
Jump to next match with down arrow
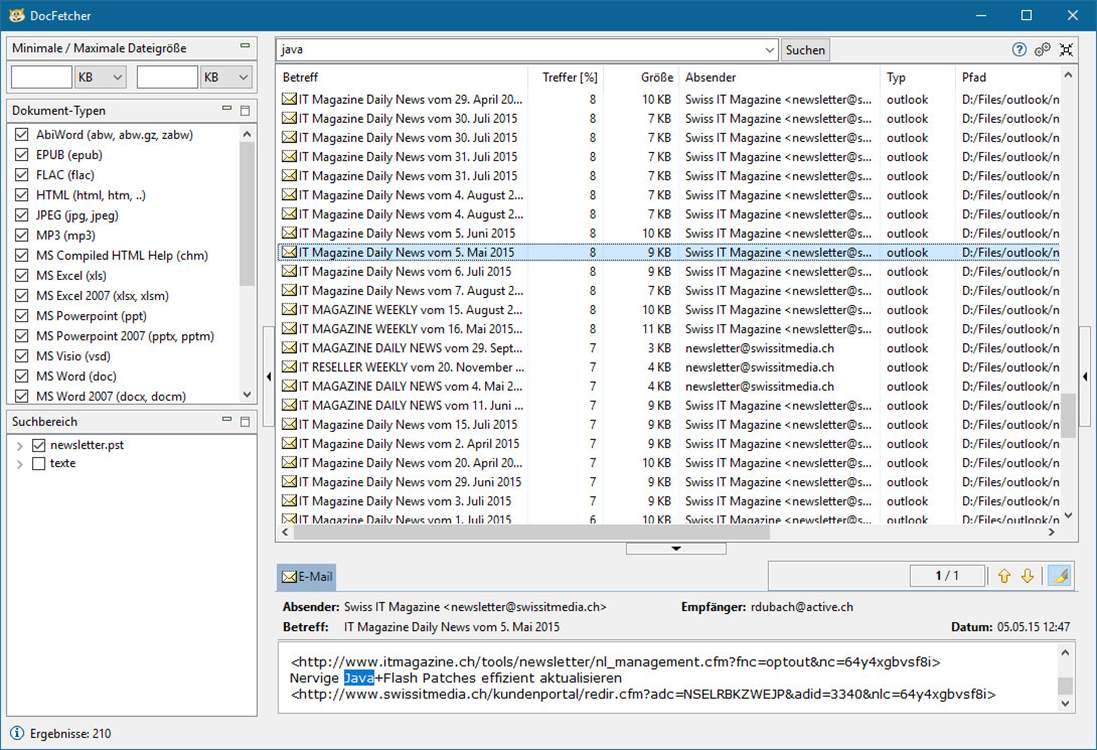(x=1027, y=576)
